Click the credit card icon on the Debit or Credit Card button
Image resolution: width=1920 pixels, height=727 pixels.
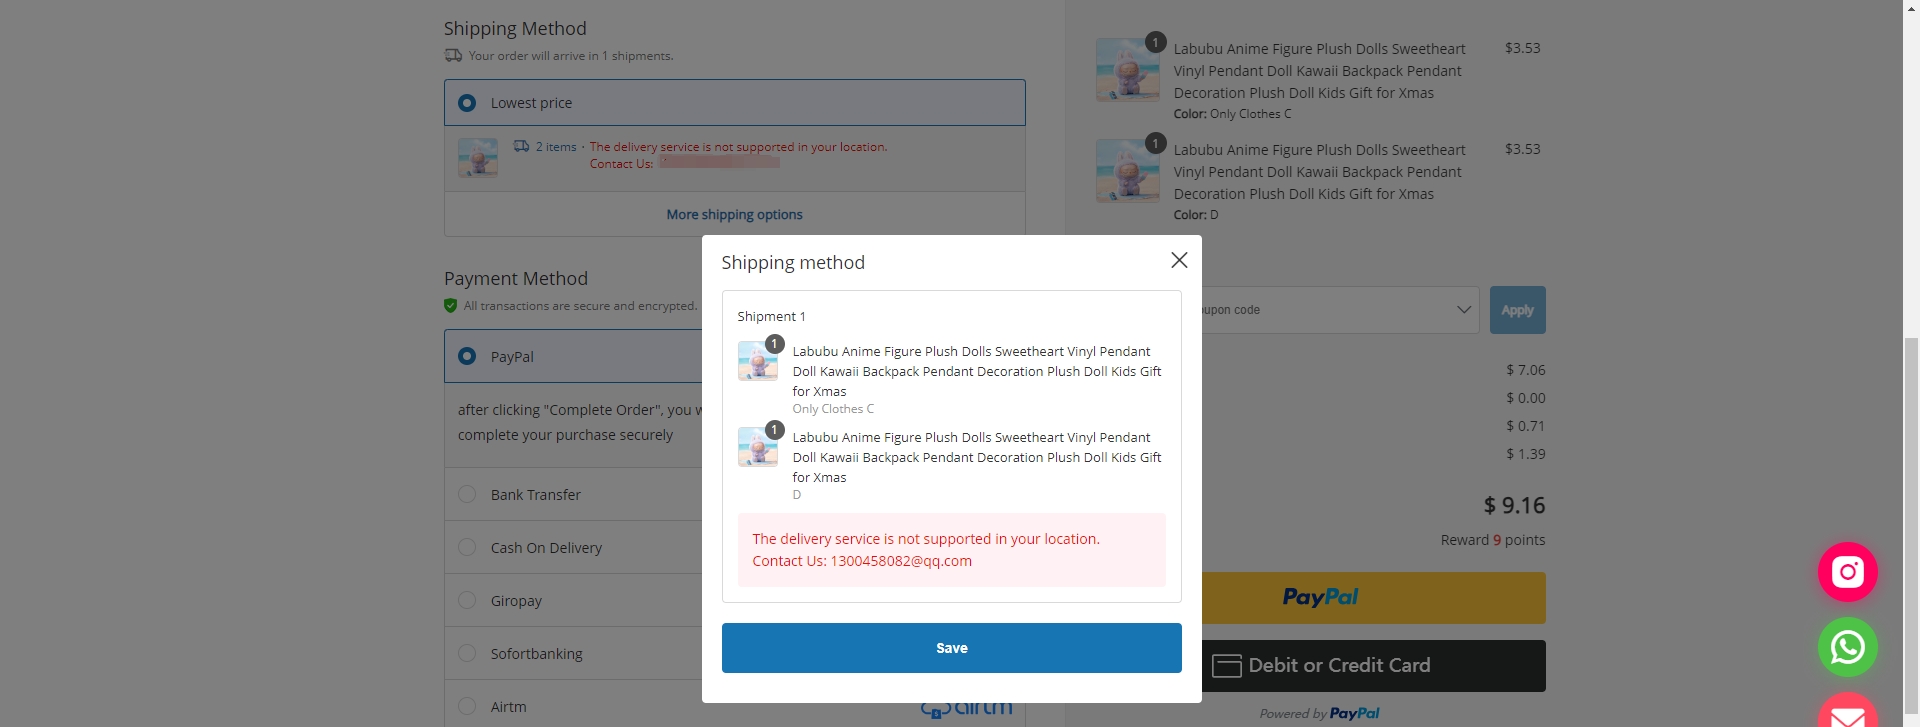point(1226,666)
